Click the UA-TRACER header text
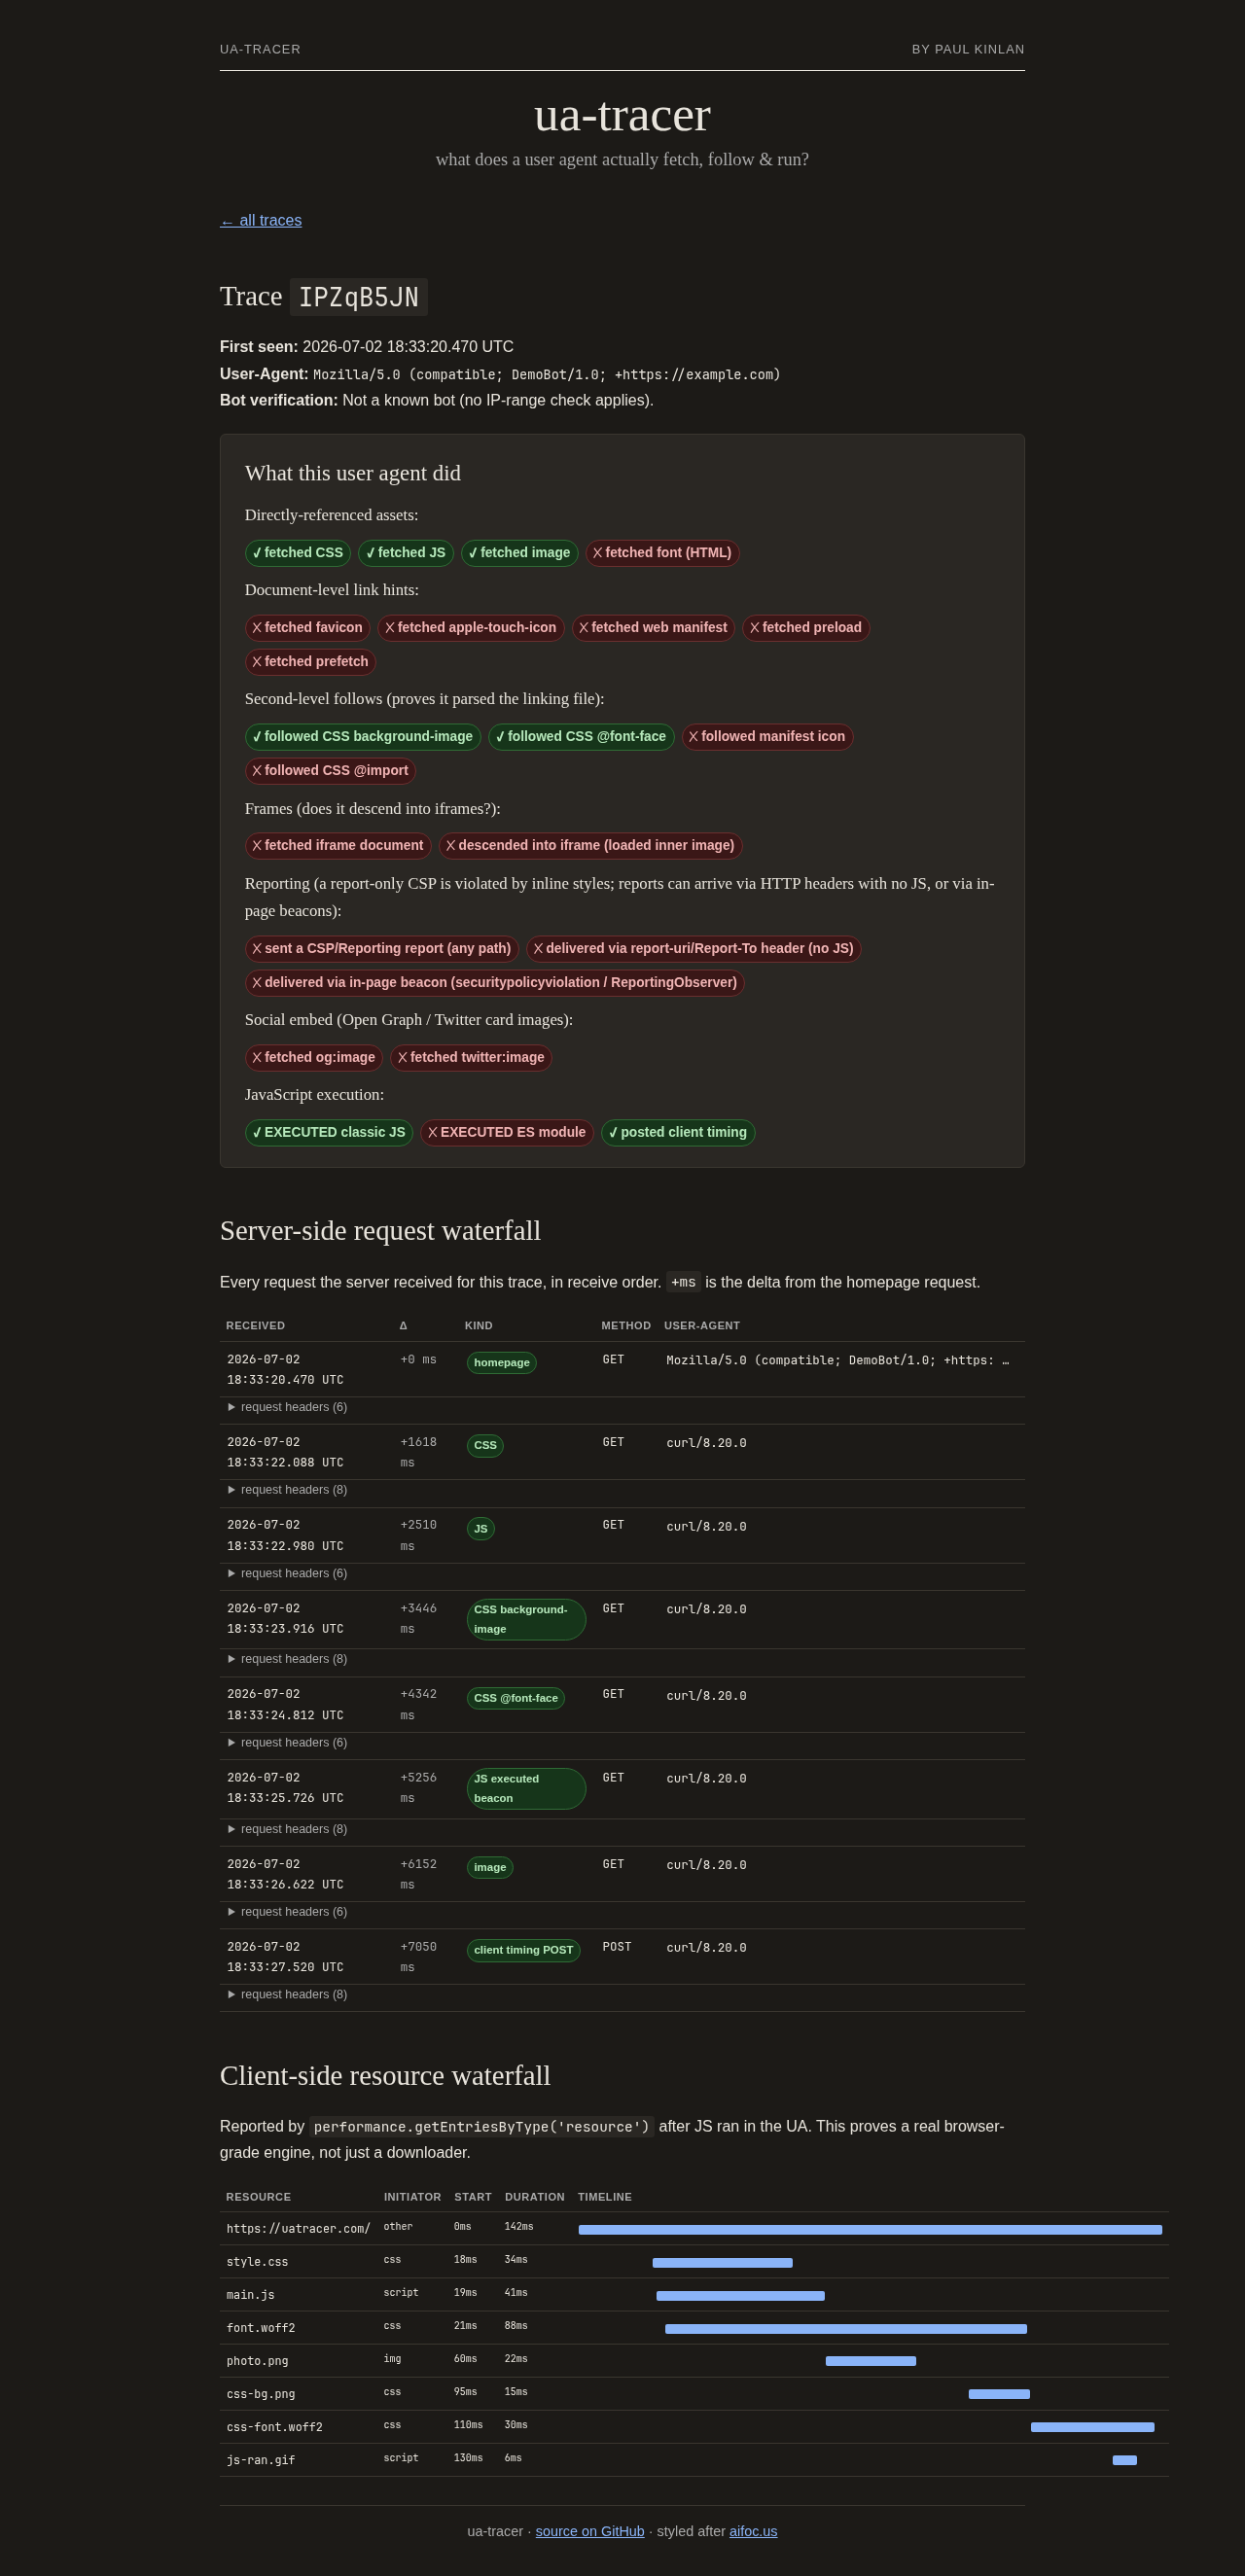 coord(260,49)
